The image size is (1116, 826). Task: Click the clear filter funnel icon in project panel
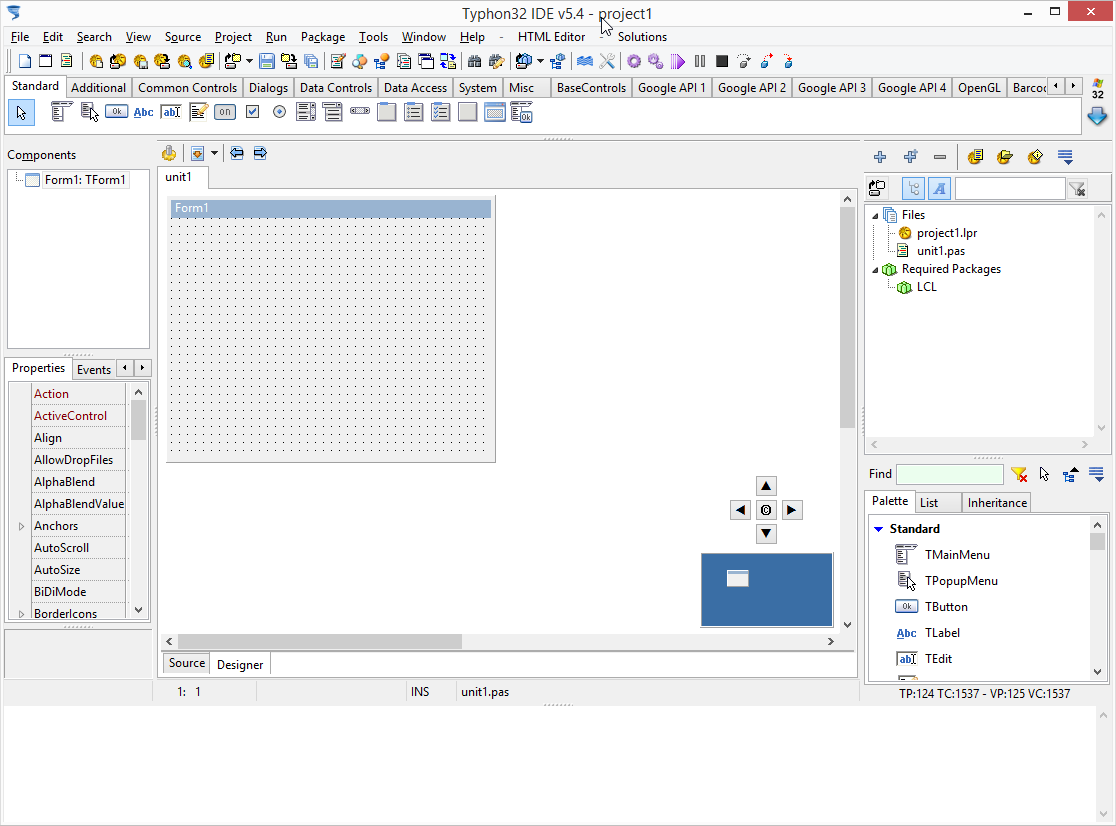pos(1077,189)
